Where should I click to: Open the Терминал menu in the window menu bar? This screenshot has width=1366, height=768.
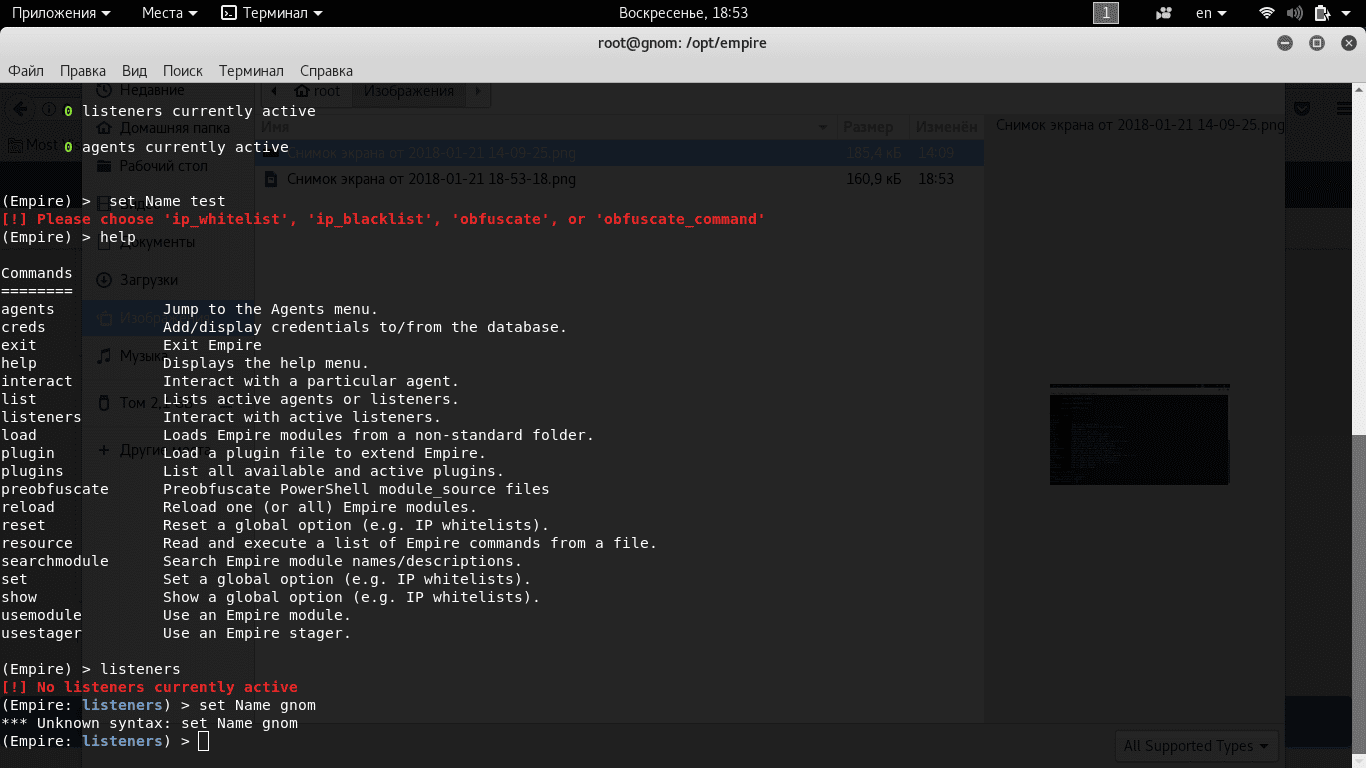tap(251, 71)
